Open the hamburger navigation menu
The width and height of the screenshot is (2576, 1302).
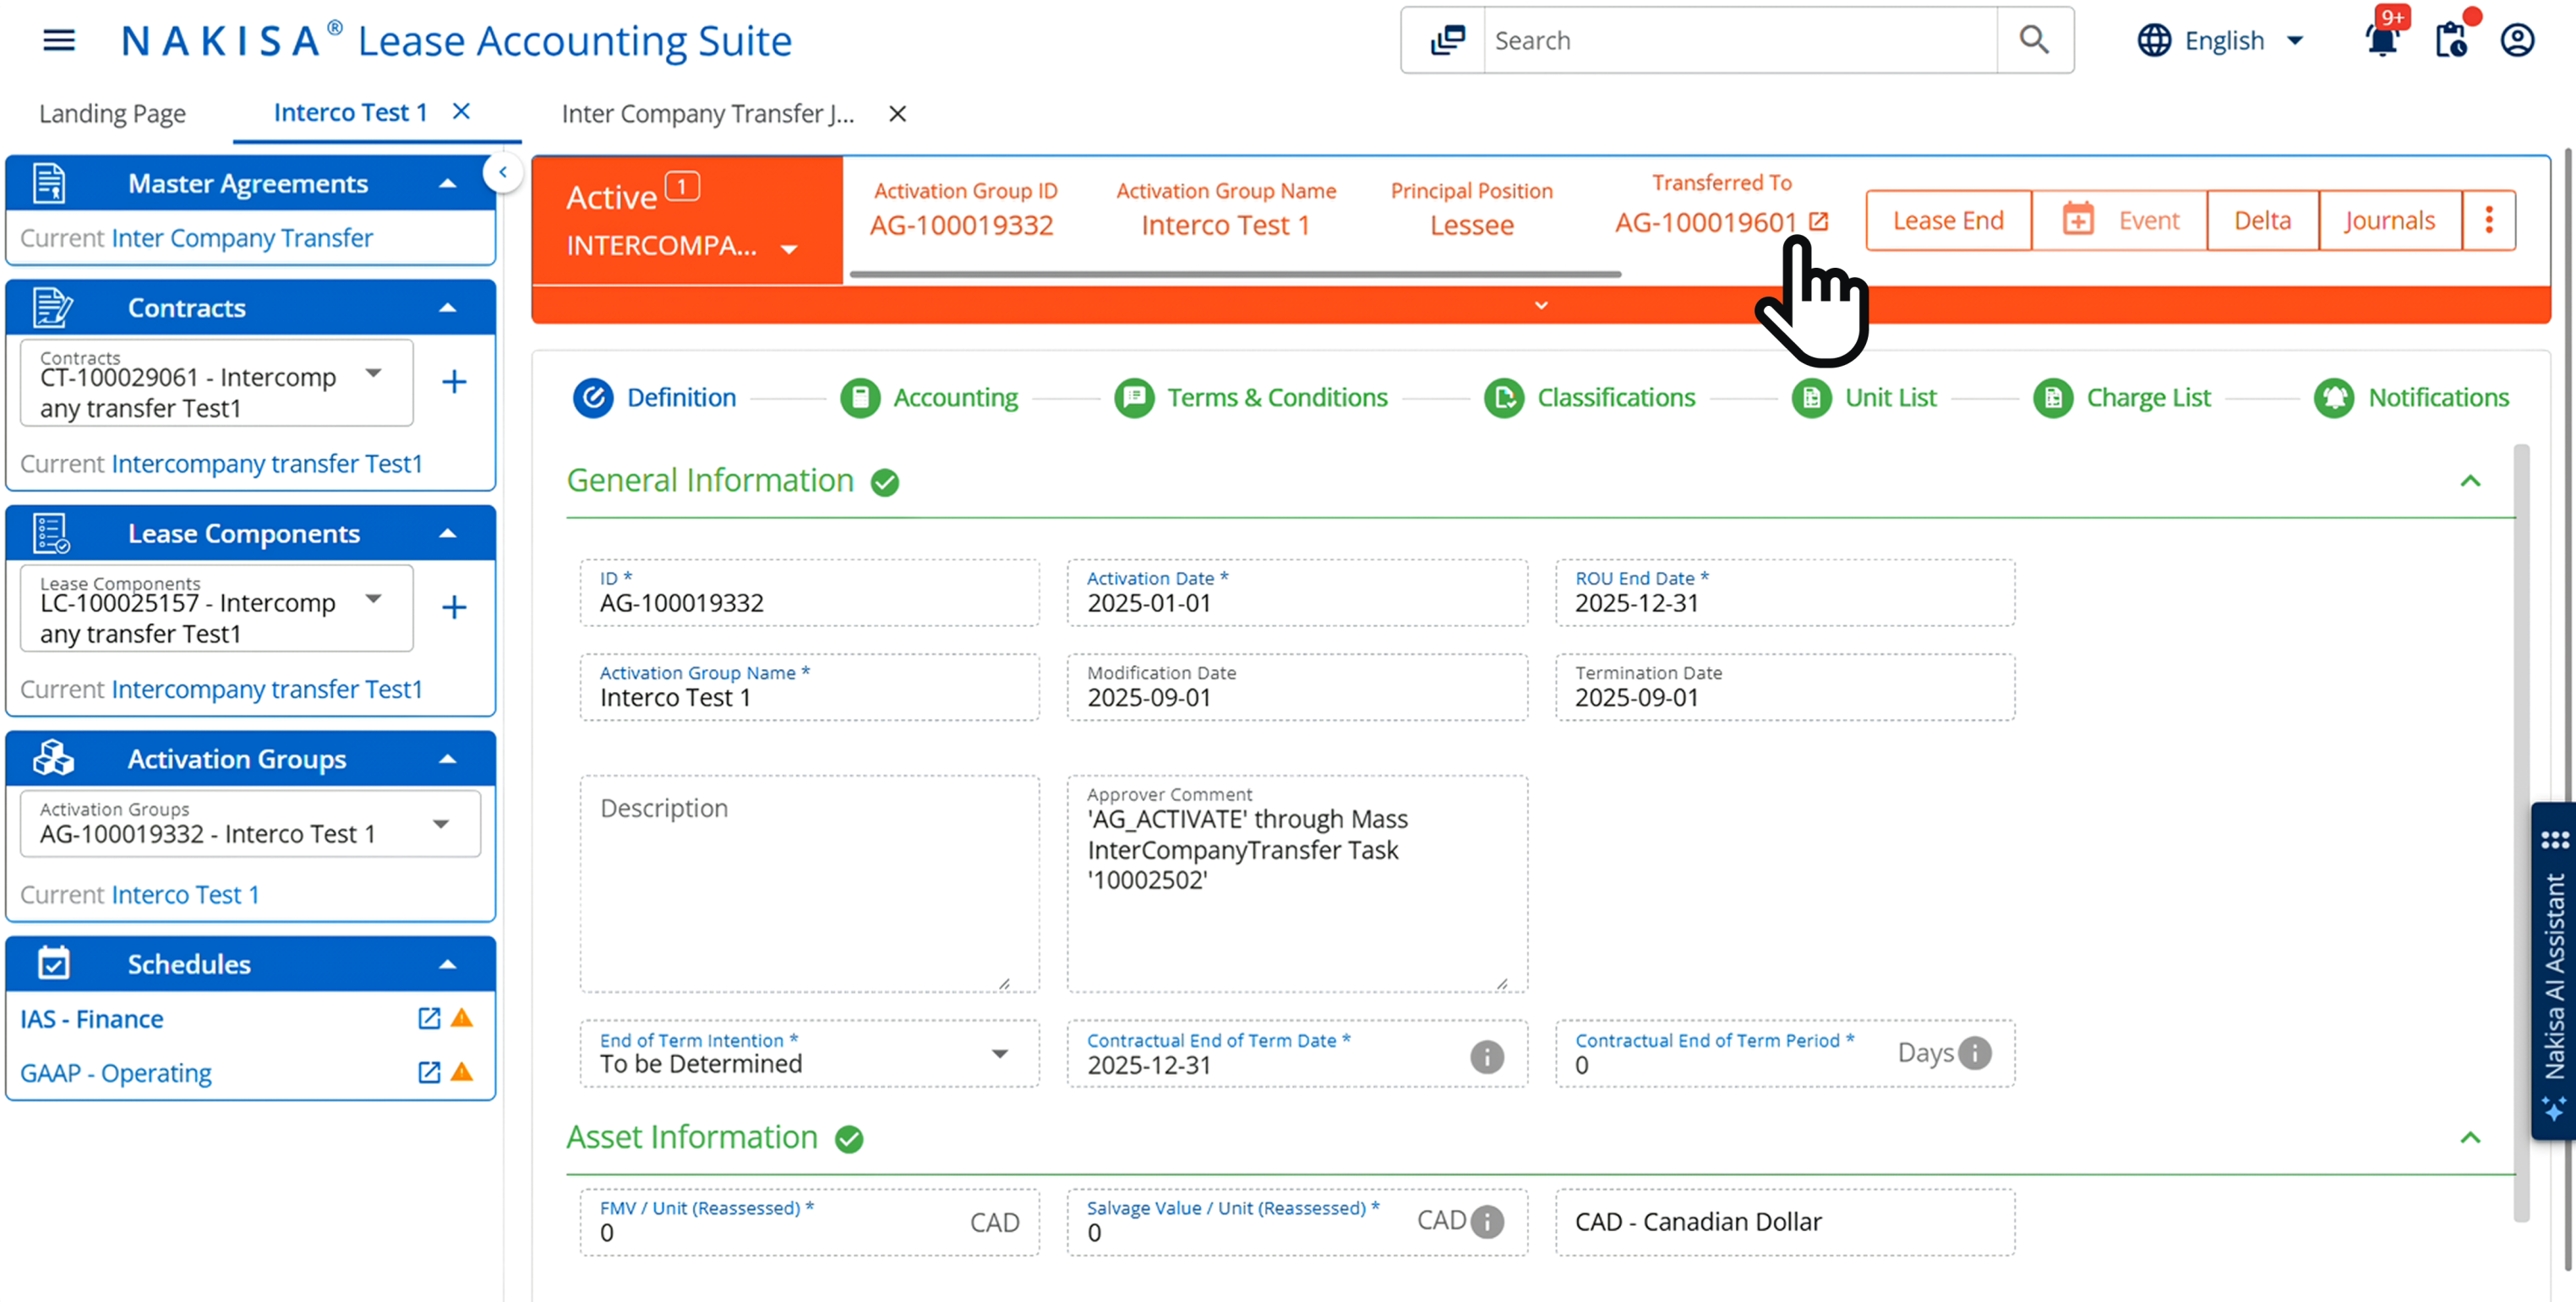tap(59, 40)
